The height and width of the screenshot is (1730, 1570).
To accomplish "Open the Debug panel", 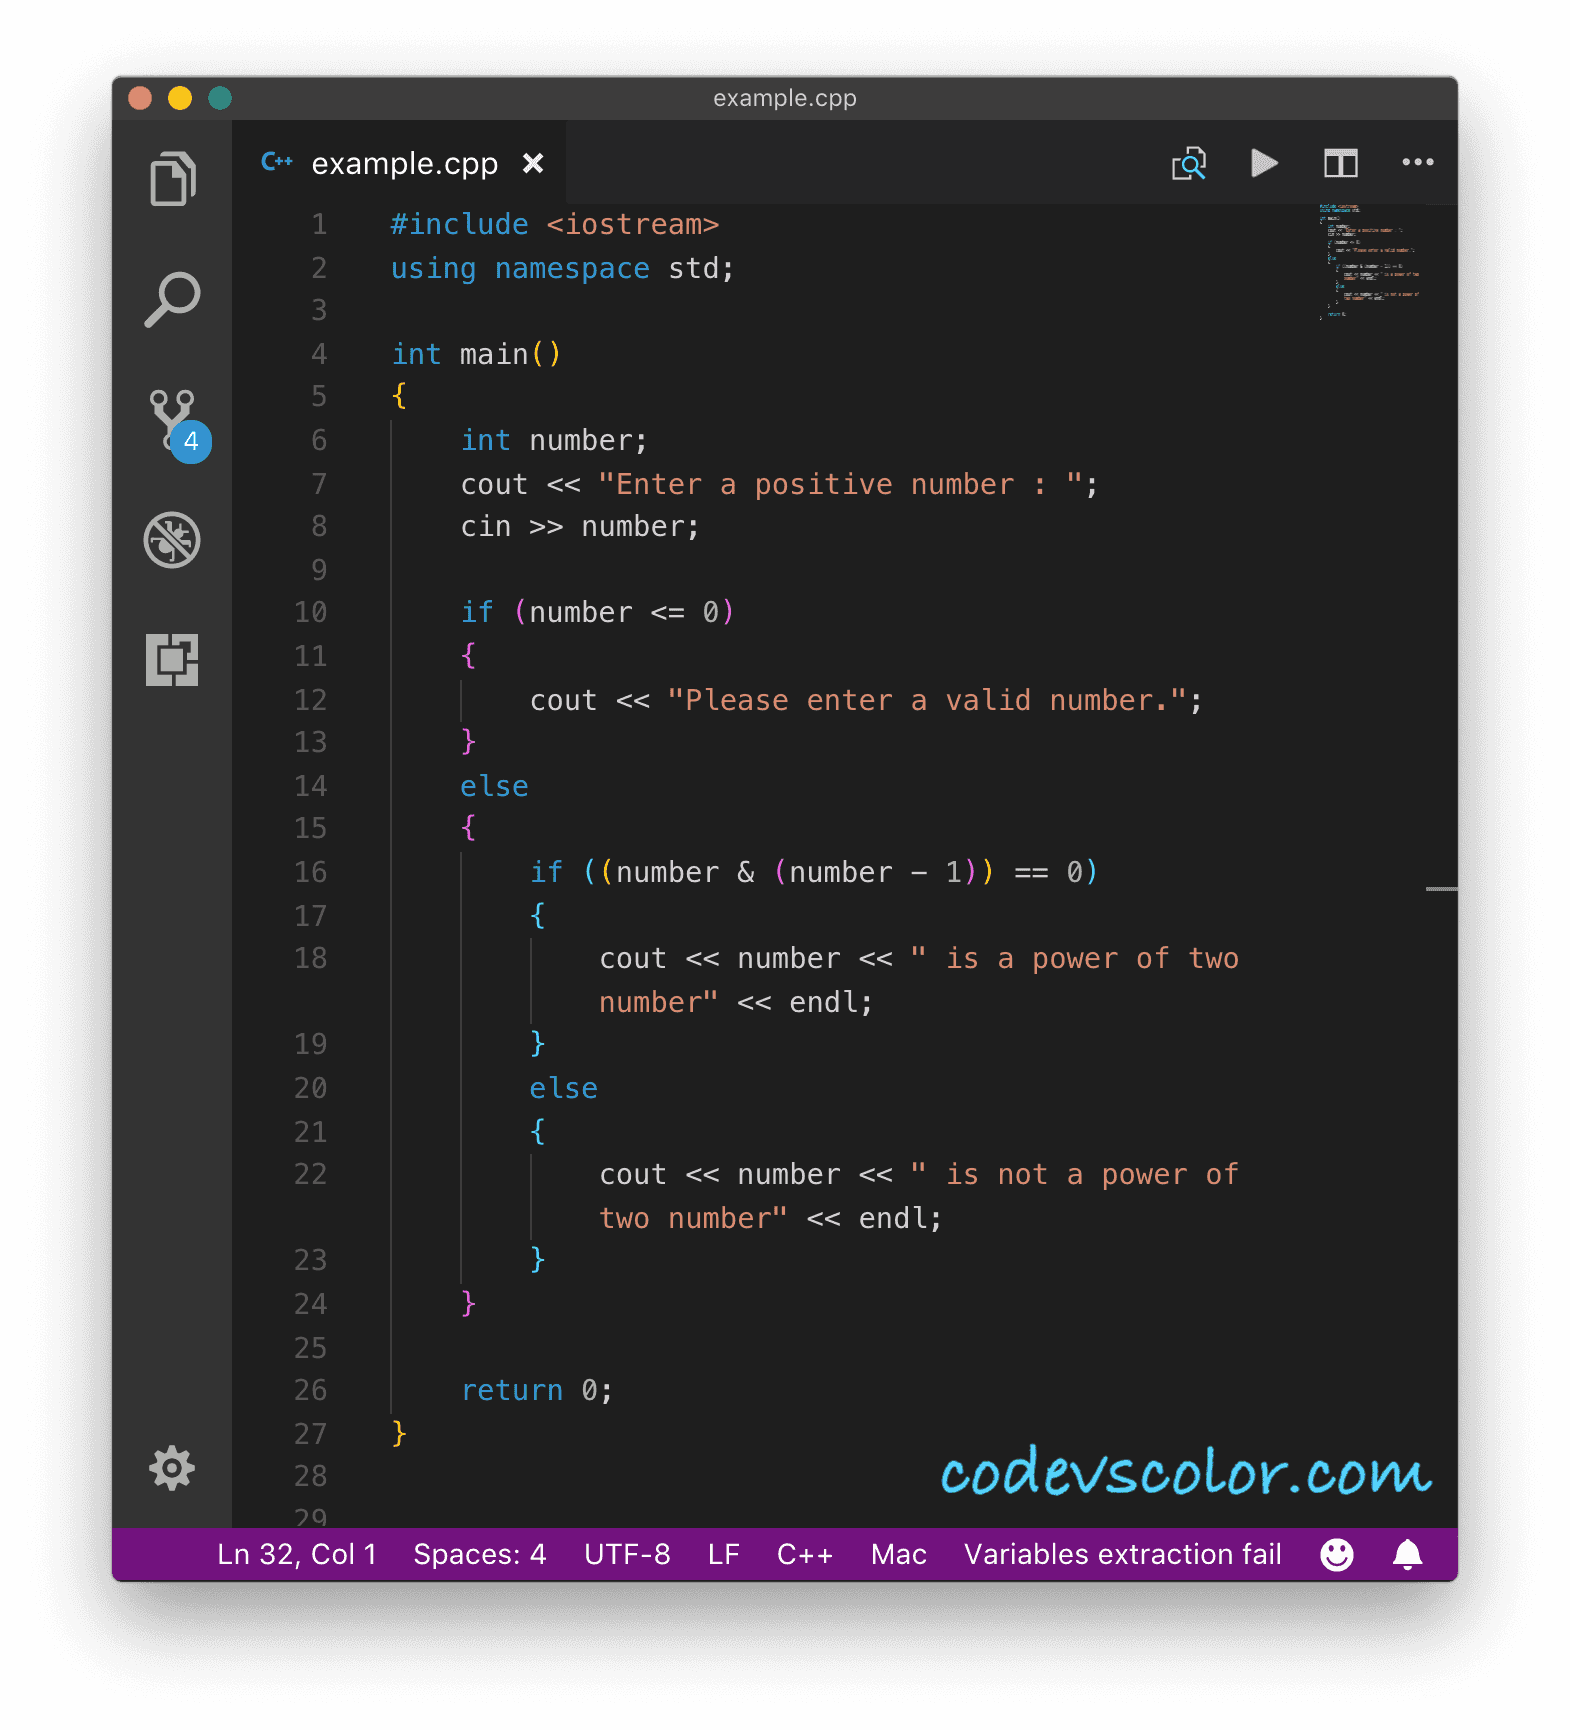I will (x=172, y=541).
